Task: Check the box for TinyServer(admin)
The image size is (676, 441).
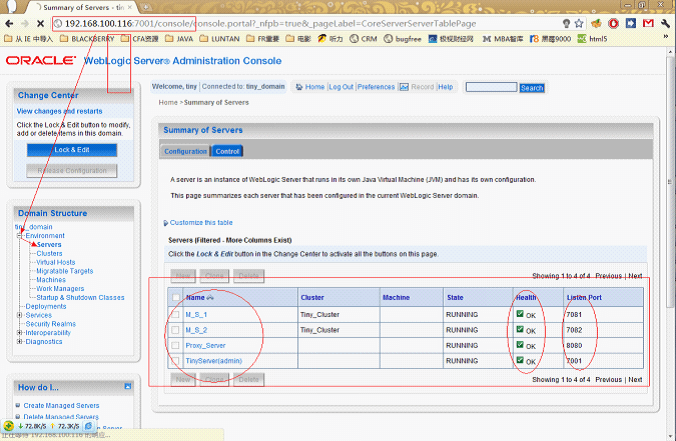Action: (175, 361)
